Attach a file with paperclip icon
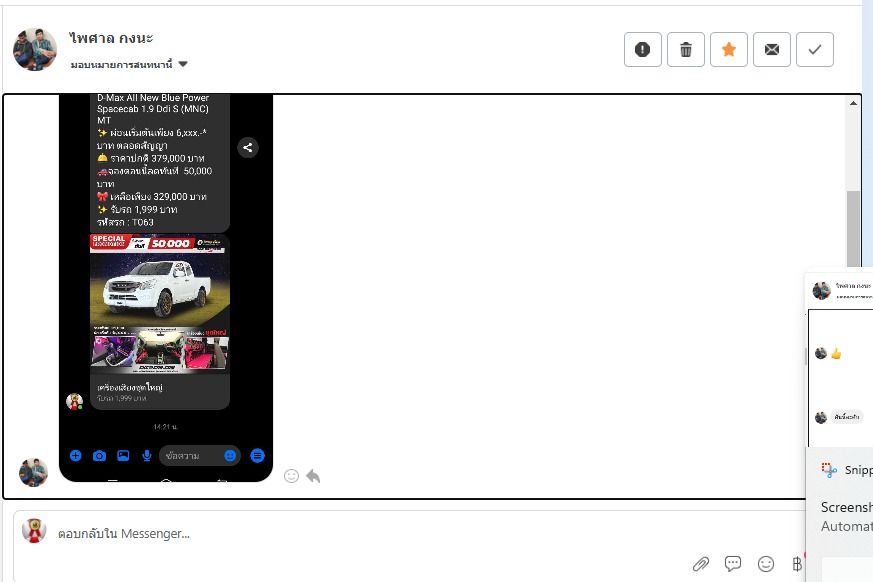 click(x=701, y=564)
